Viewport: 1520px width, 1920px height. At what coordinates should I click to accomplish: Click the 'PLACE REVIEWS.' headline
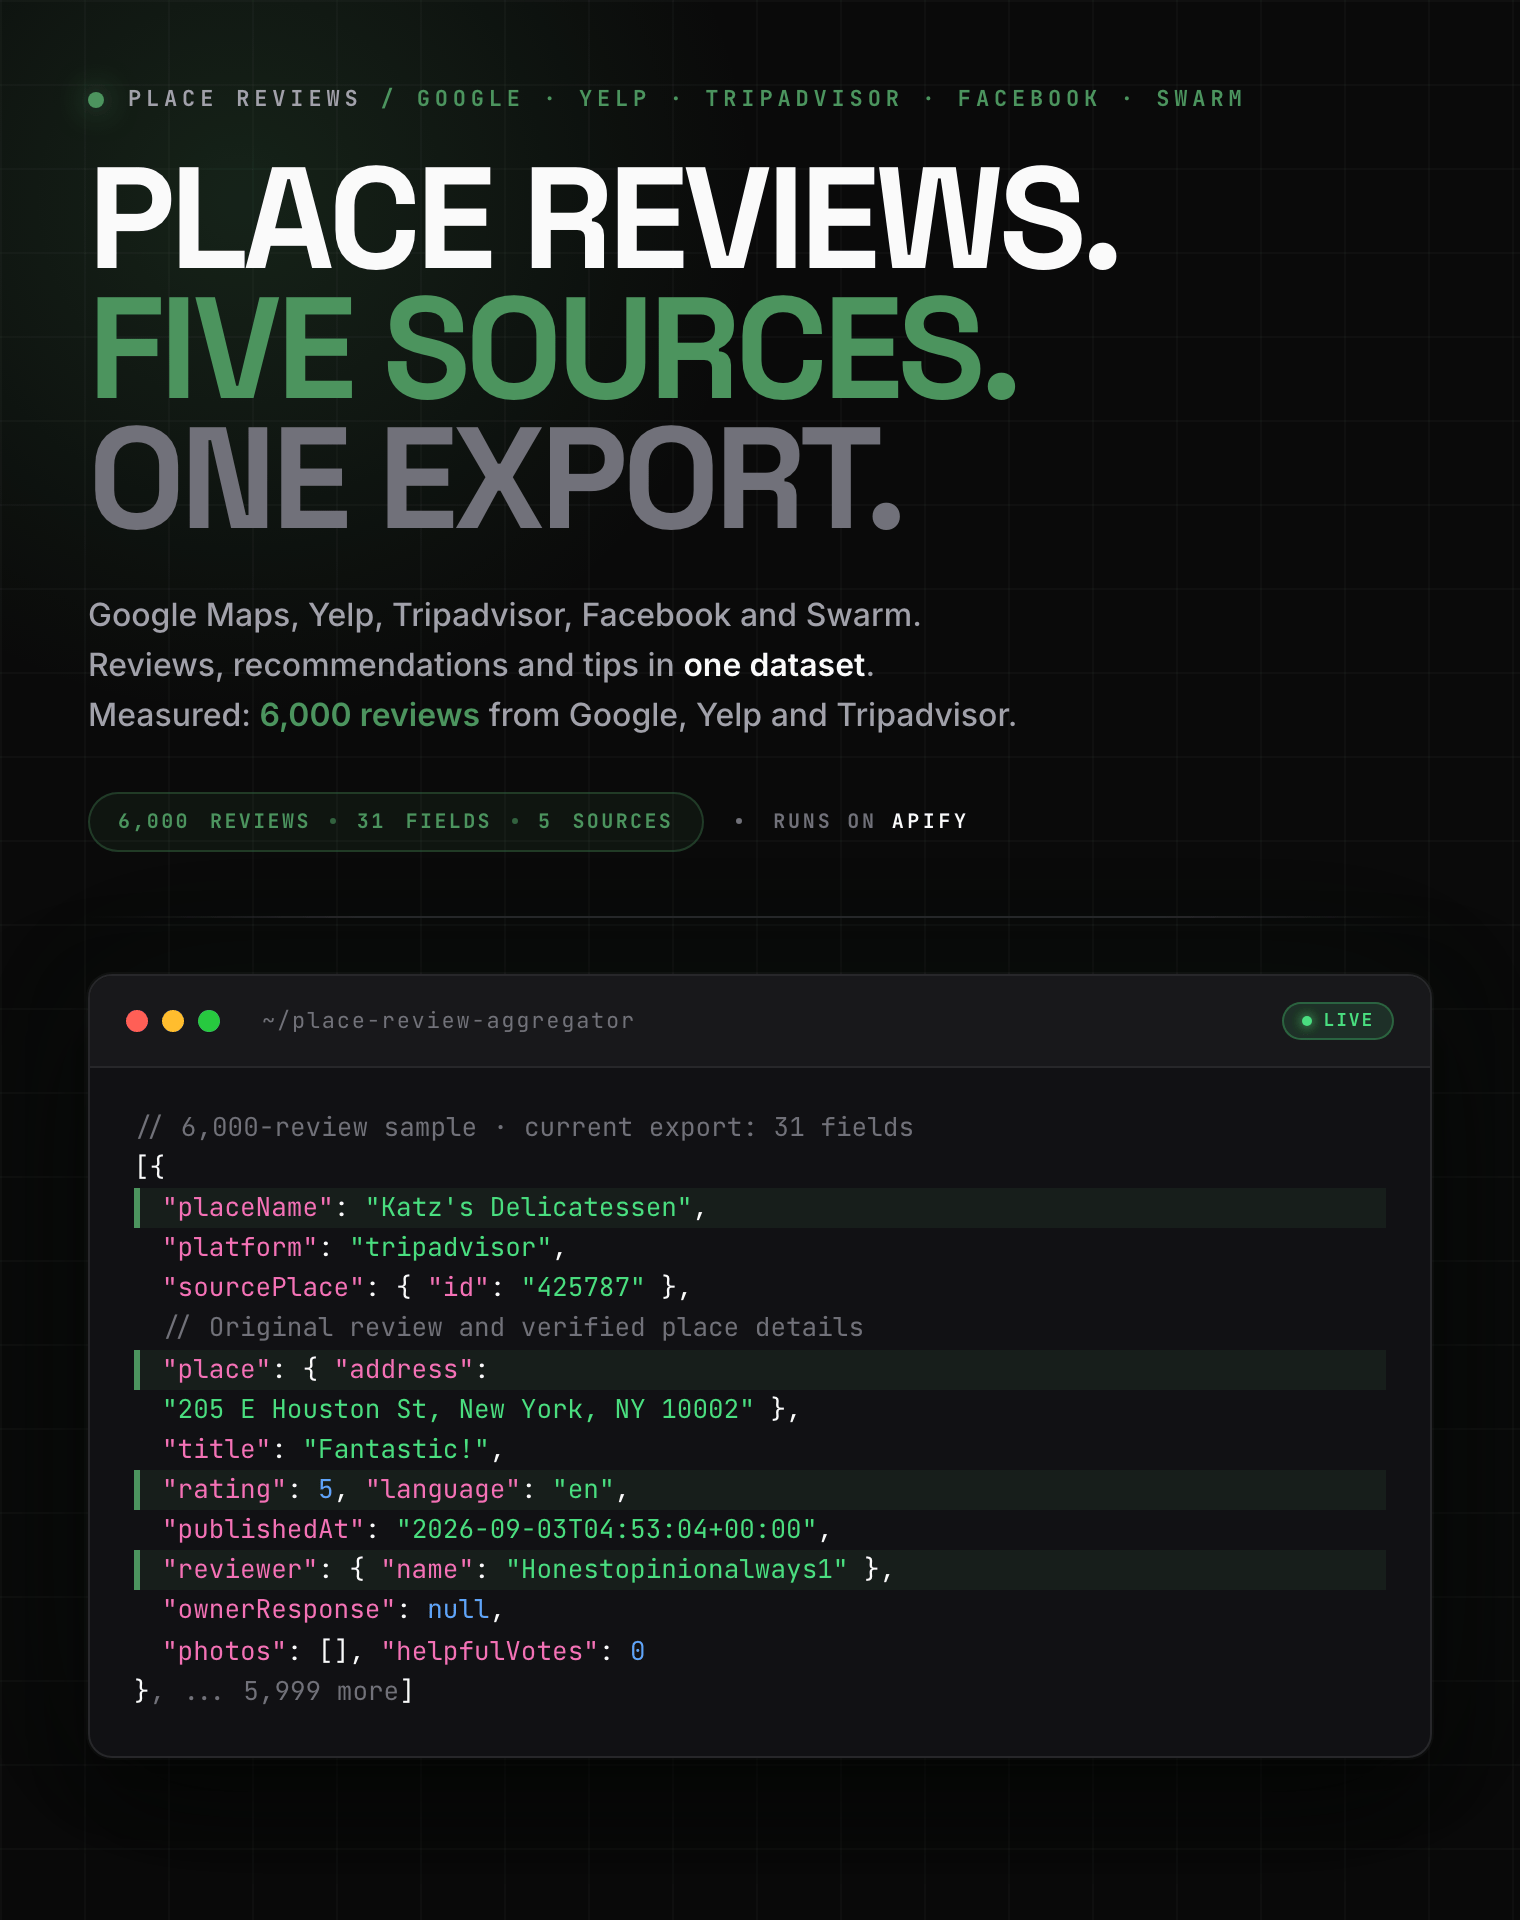click(x=605, y=217)
